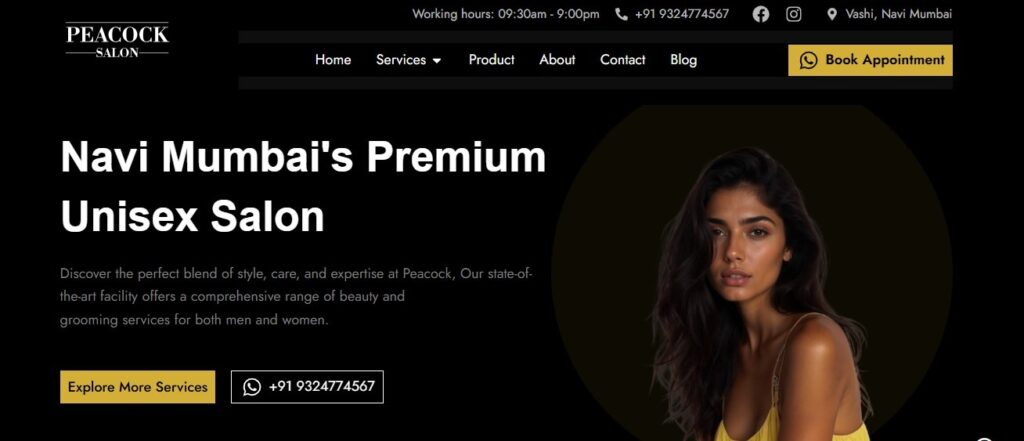Click the Book Appointment label text
This screenshot has width=1024, height=441.
[x=885, y=59]
